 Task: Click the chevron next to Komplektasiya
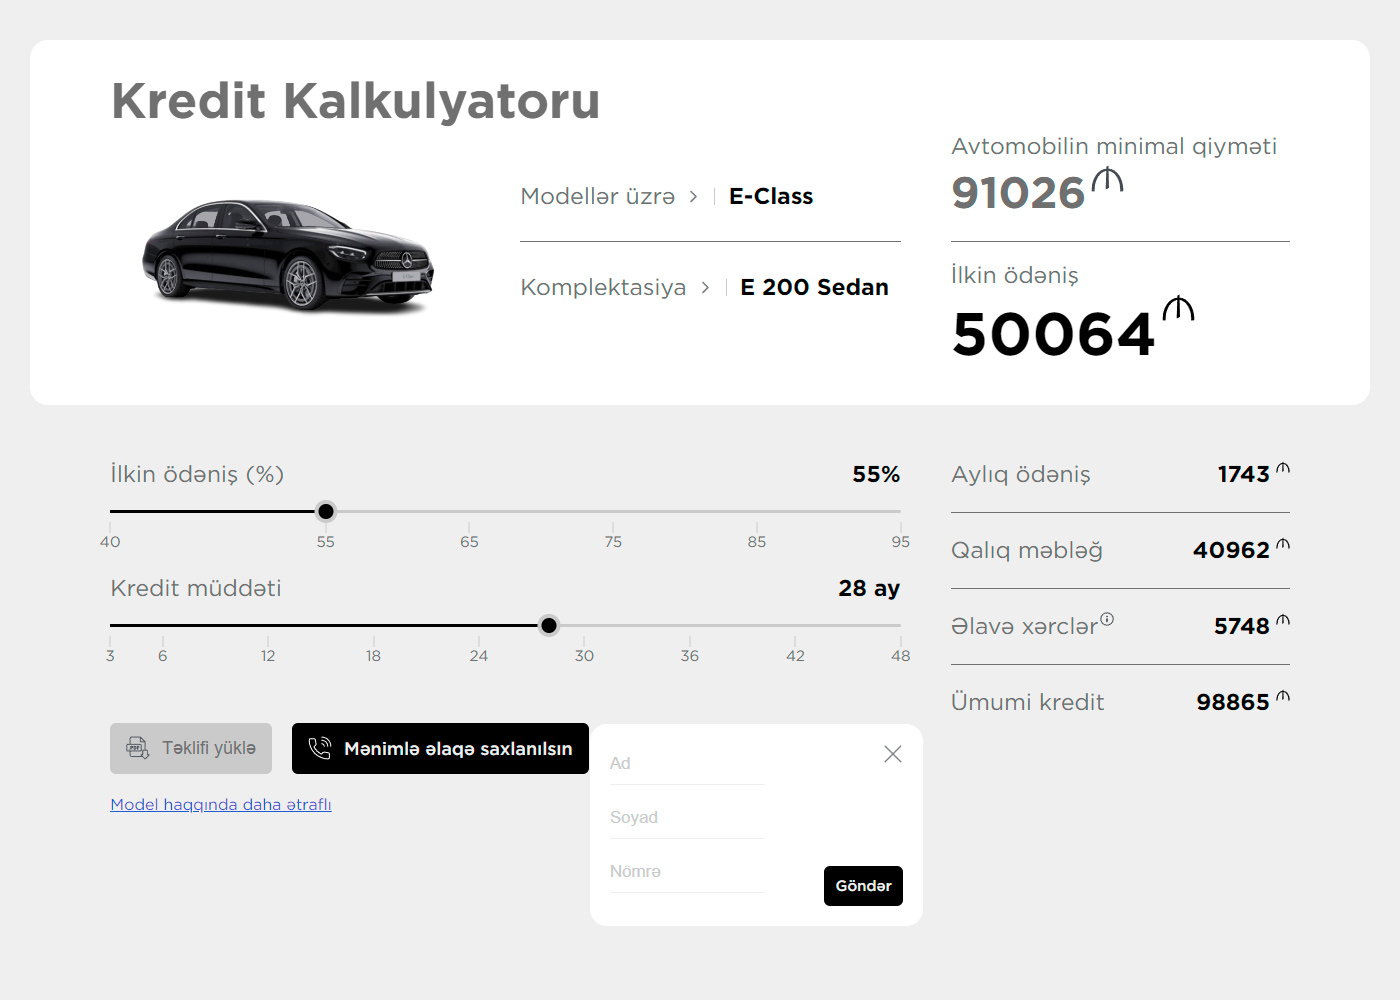[x=705, y=288]
